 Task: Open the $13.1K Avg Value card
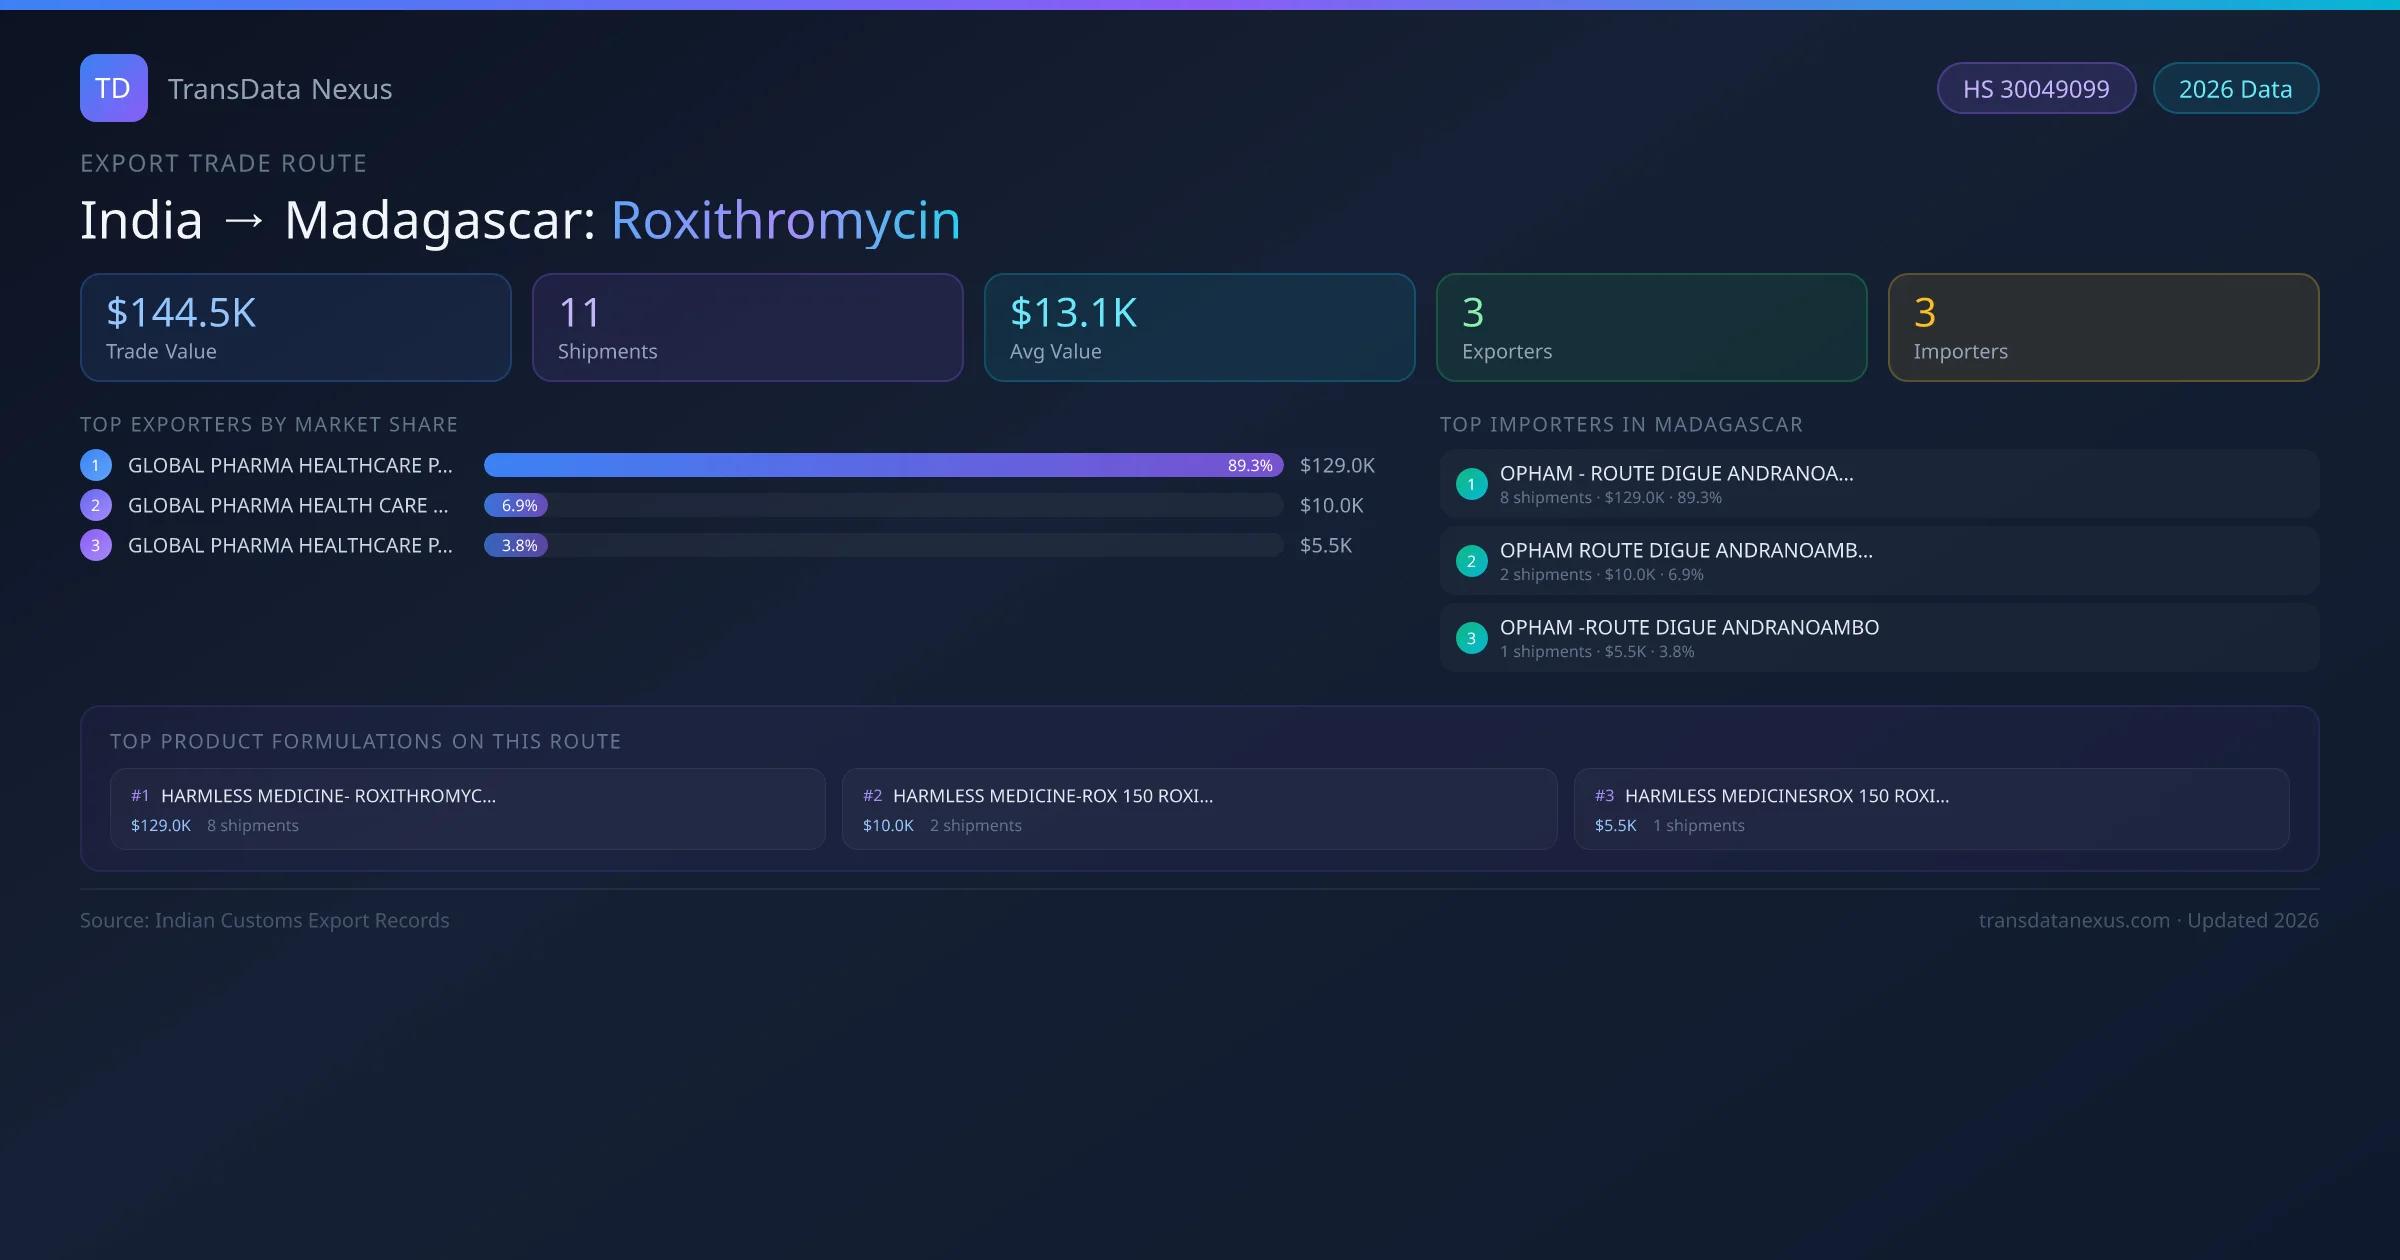tap(1199, 328)
